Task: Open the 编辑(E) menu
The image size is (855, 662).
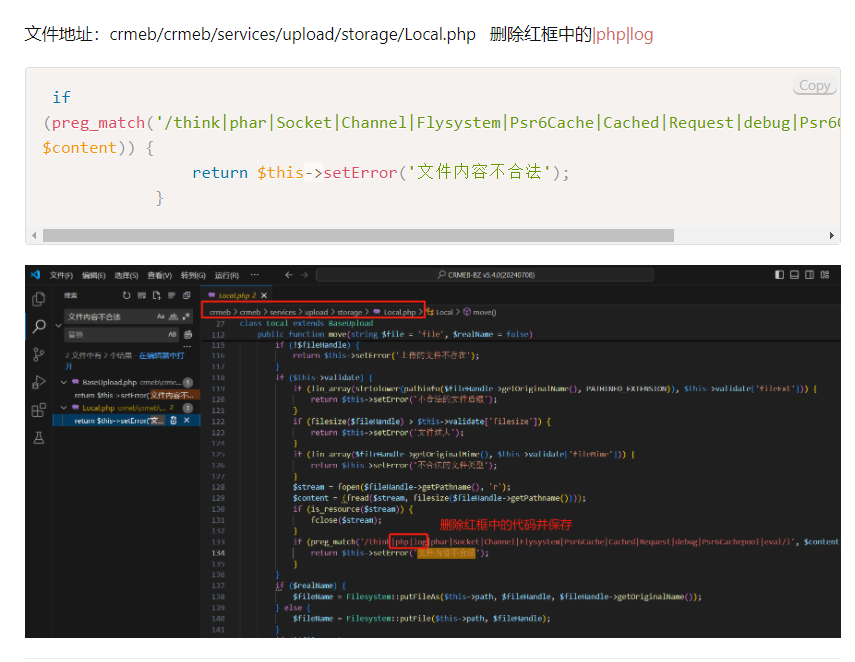Action: tap(94, 275)
